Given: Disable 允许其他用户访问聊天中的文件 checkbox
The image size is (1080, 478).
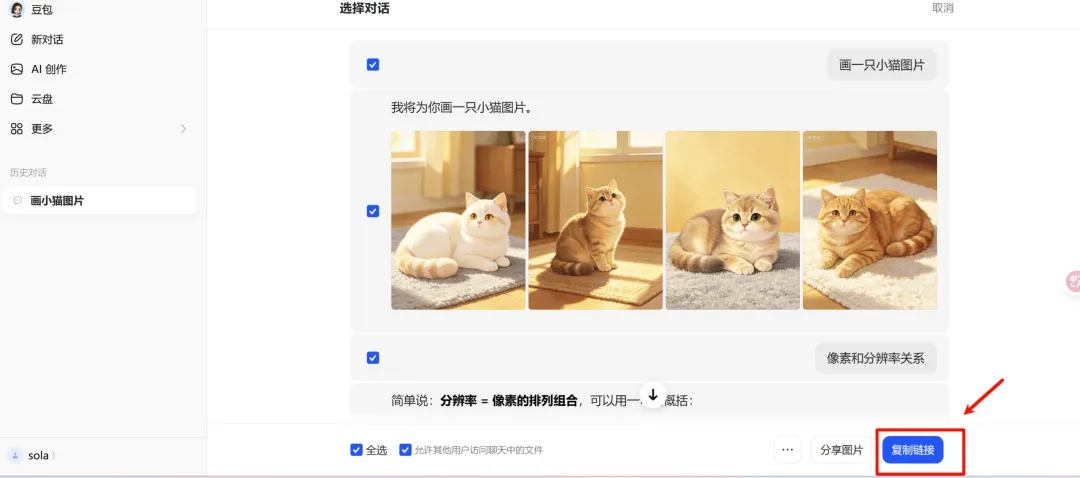Looking at the screenshot, I should coord(406,450).
